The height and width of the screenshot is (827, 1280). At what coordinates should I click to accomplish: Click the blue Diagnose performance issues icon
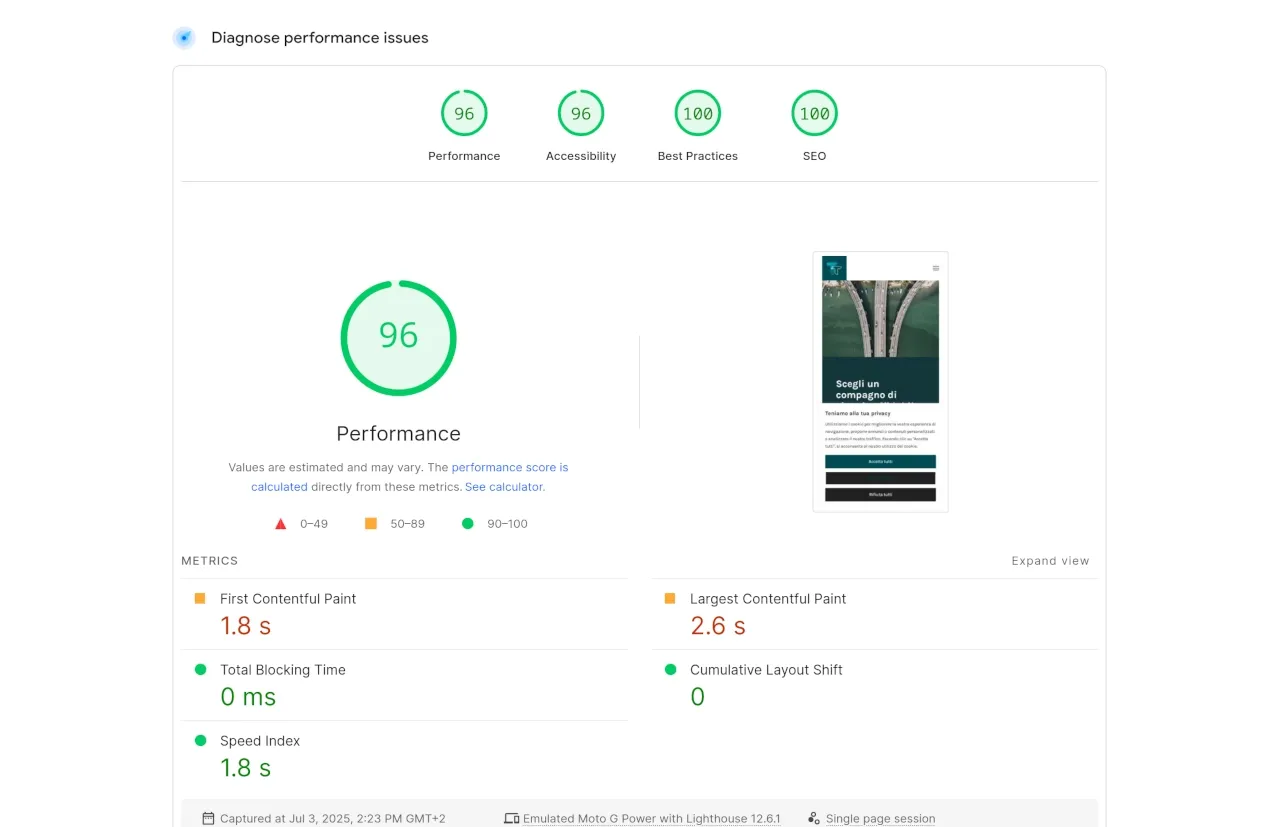click(184, 38)
